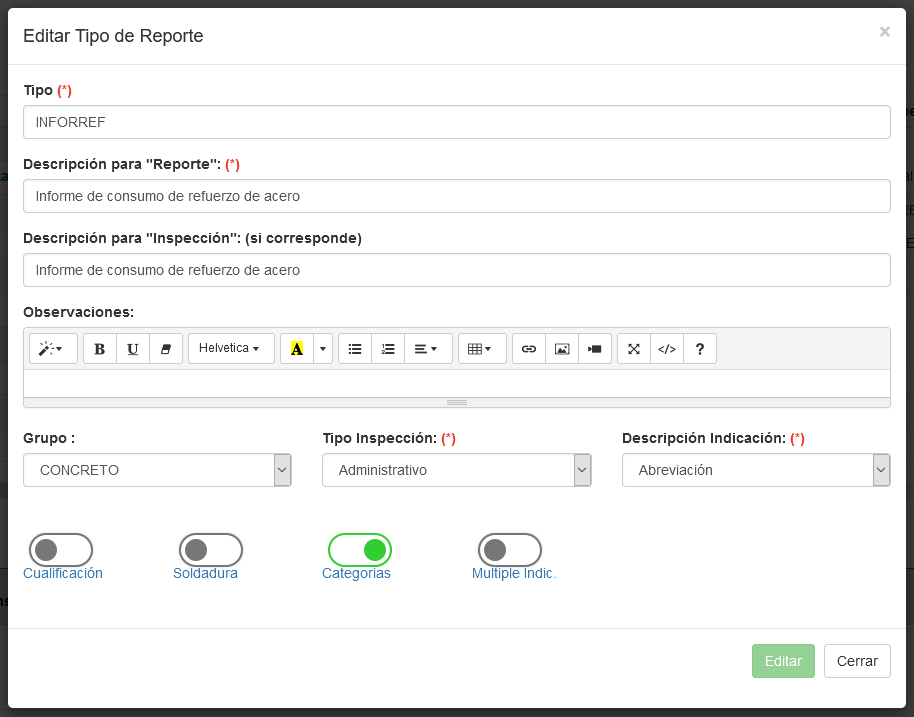
Task: Click the insert picture icon
Action: (562, 349)
